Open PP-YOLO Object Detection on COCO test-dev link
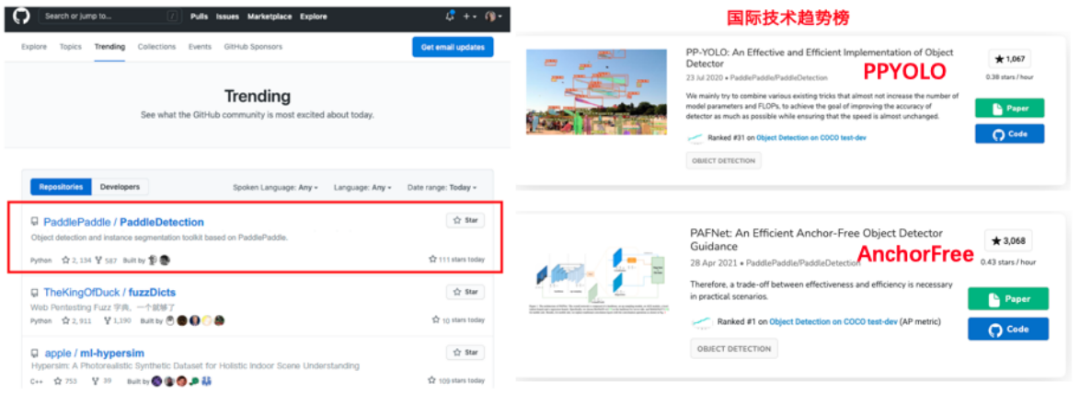This screenshot has height=406, width=1080. (x=811, y=138)
